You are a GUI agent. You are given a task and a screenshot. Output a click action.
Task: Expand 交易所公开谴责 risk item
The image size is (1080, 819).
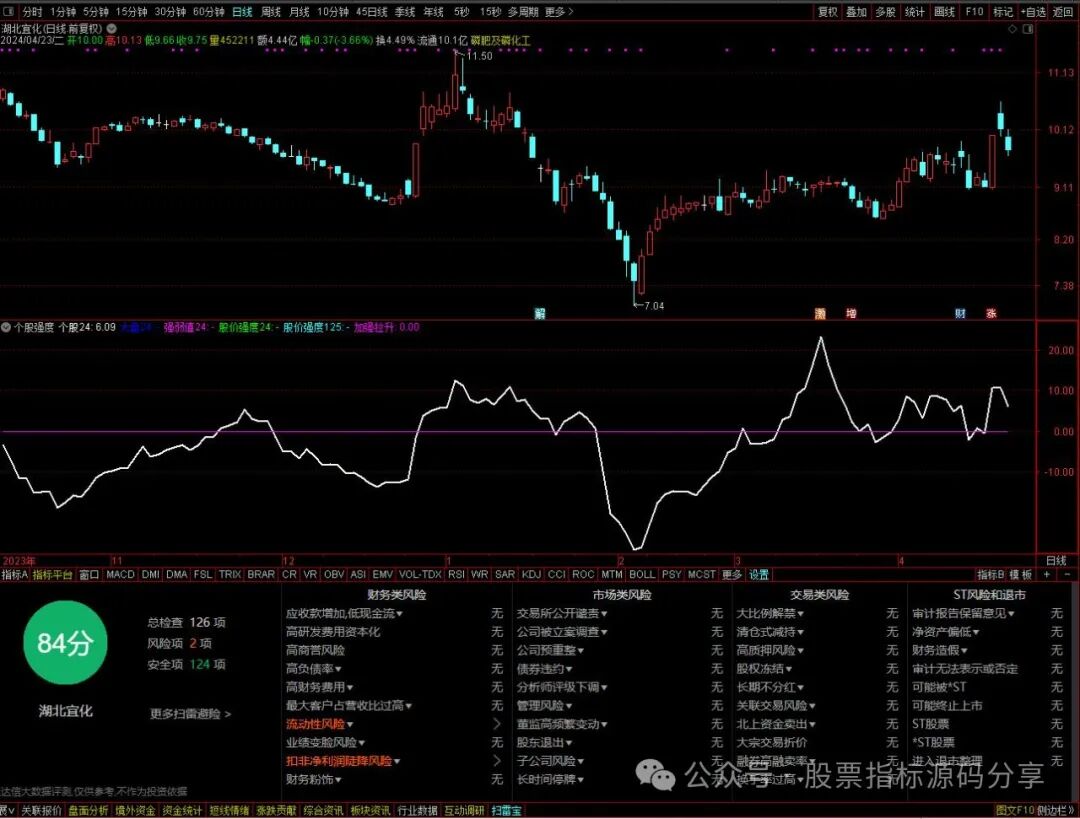point(562,613)
